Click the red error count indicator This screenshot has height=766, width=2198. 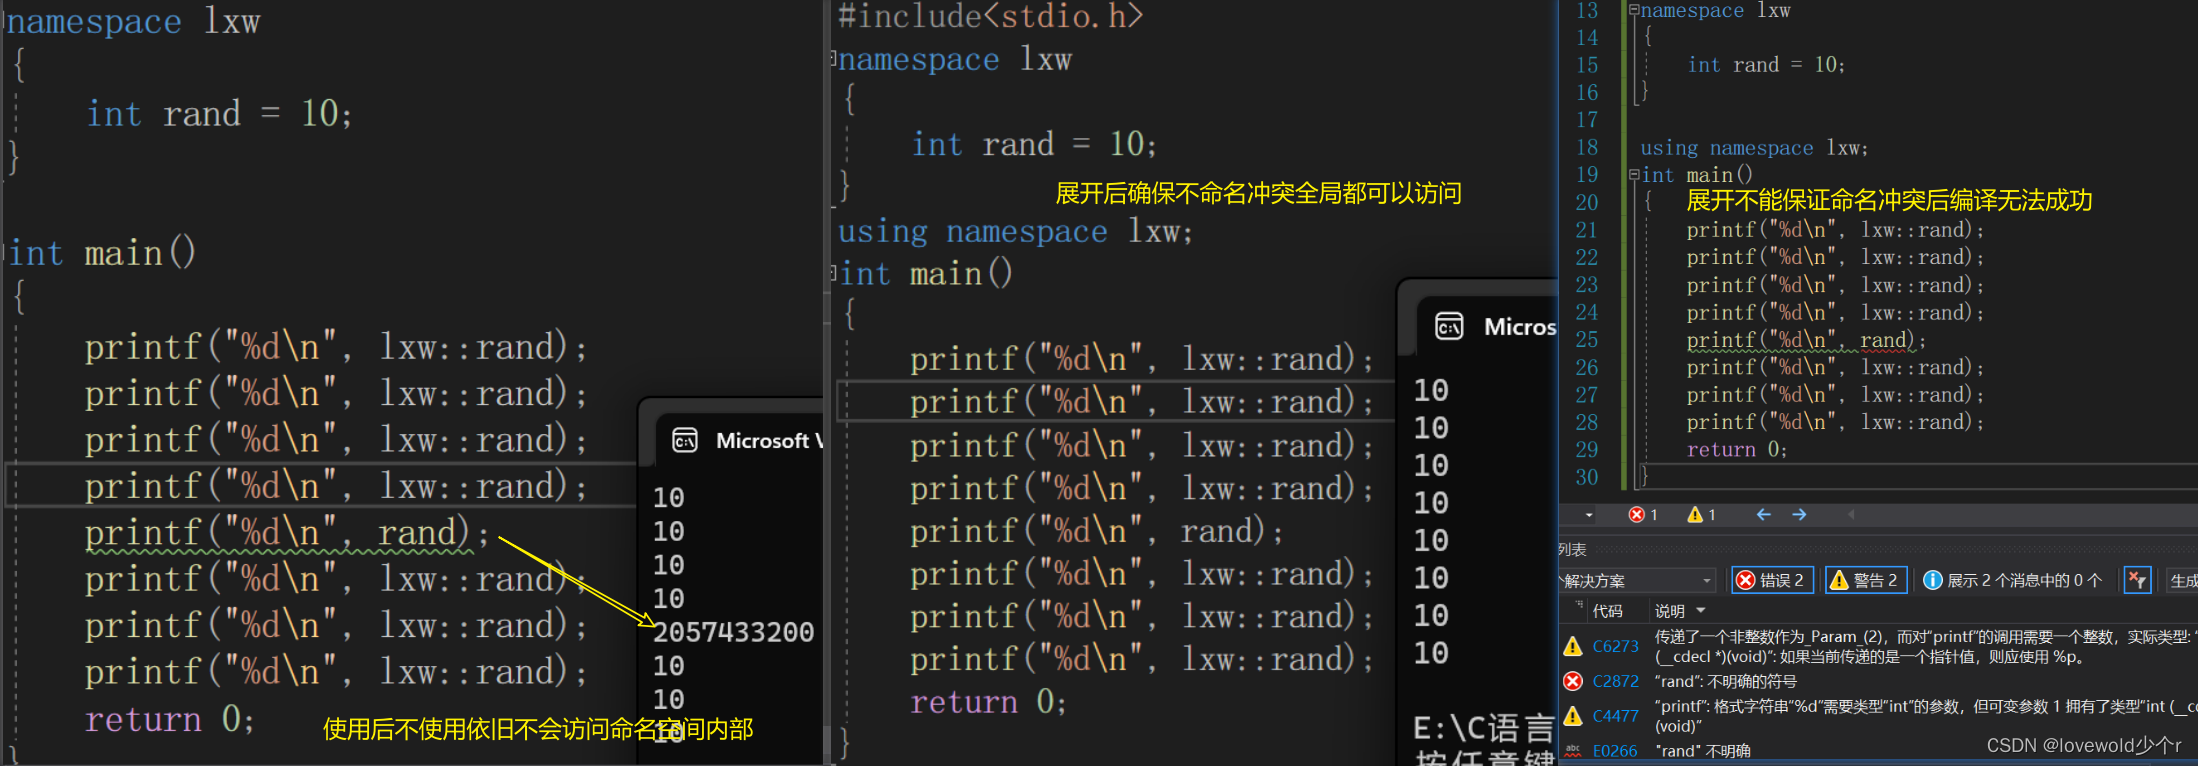(1643, 515)
